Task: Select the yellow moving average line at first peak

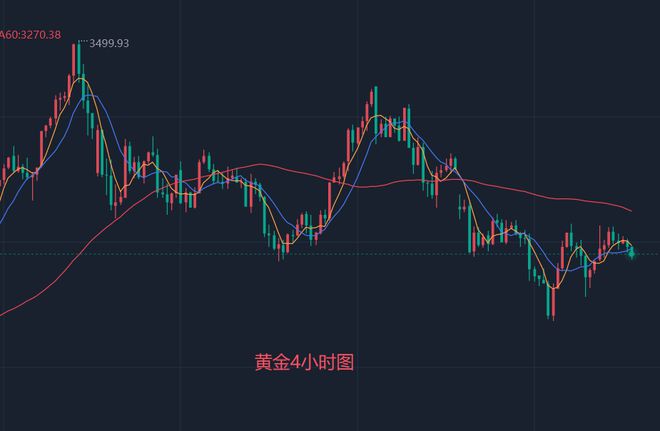Action: pos(80,79)
